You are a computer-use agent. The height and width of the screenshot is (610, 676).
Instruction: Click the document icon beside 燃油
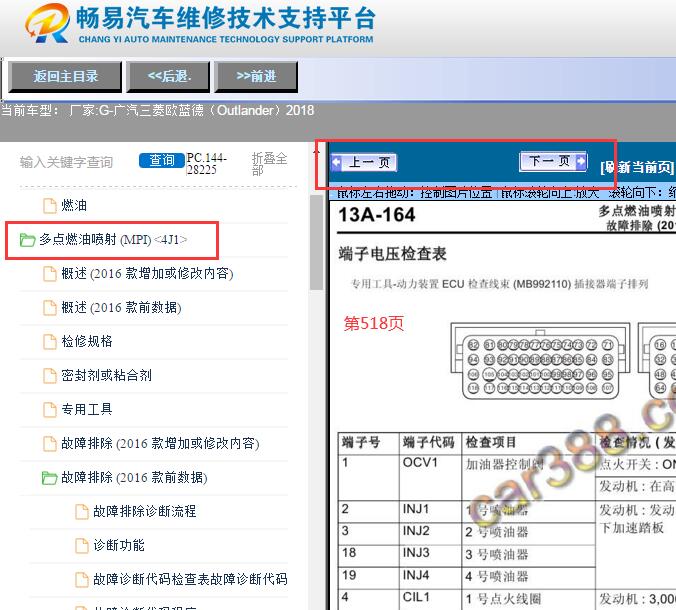[x=50, y=206]
